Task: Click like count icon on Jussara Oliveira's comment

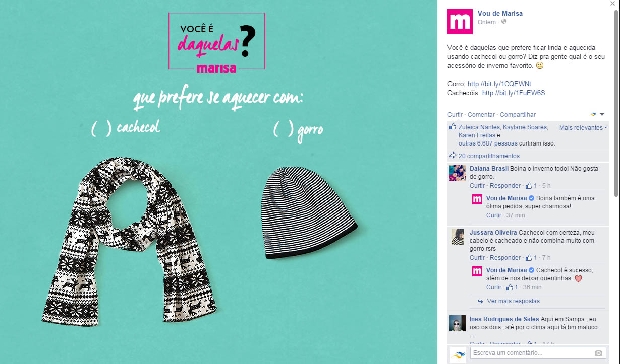Action: click(529, 258)
